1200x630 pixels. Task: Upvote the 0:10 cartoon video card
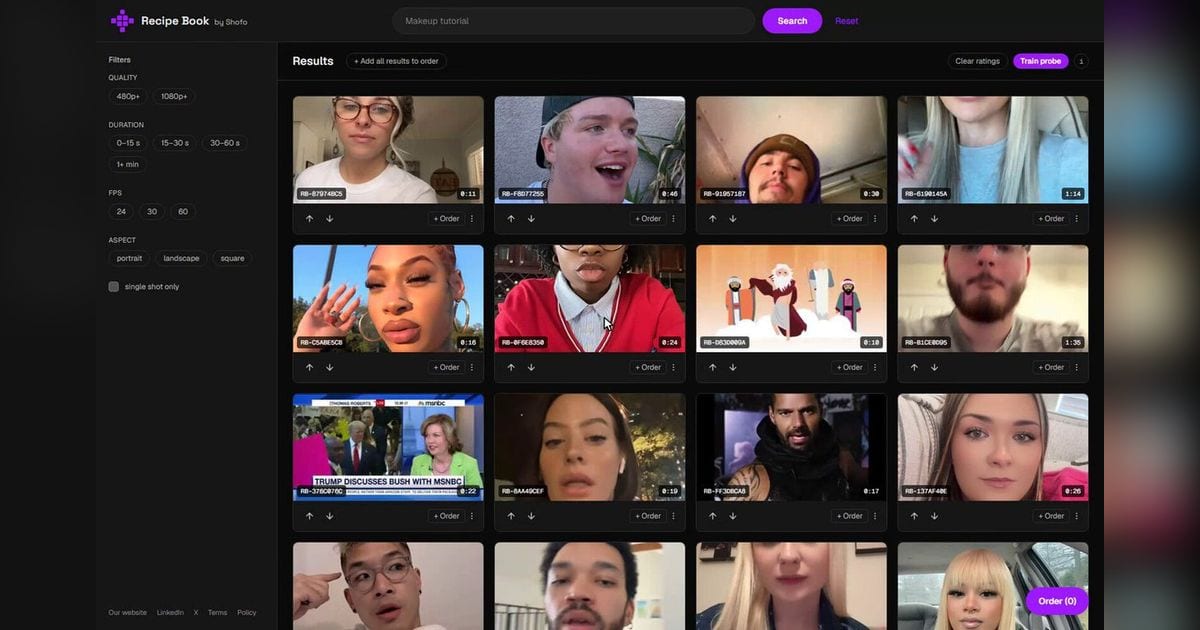tap(713, 367)
